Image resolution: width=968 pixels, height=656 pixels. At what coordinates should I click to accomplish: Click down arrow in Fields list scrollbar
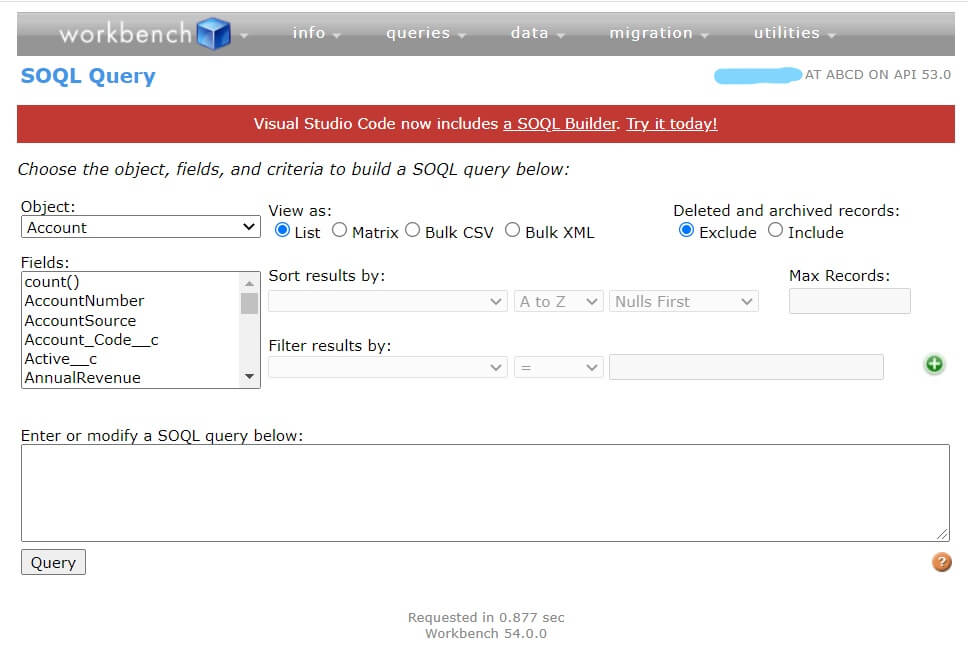point(250,377)
